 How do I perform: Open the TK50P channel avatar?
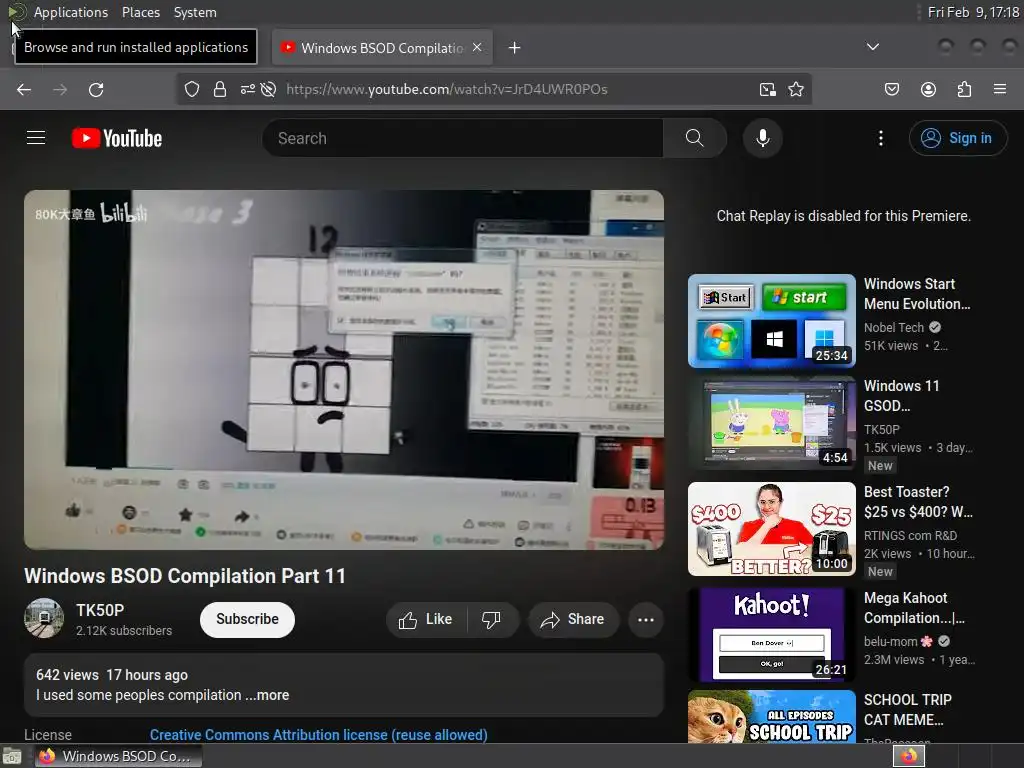(44, 618)
